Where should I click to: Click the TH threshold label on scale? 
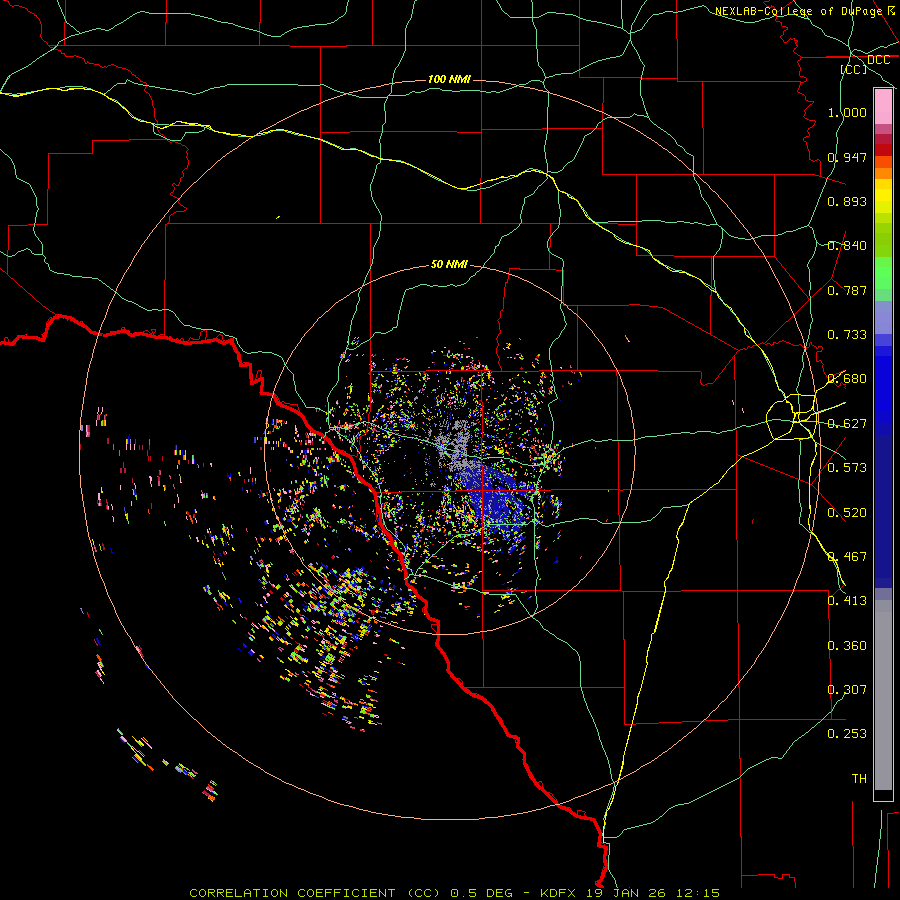tap(859, 779)
